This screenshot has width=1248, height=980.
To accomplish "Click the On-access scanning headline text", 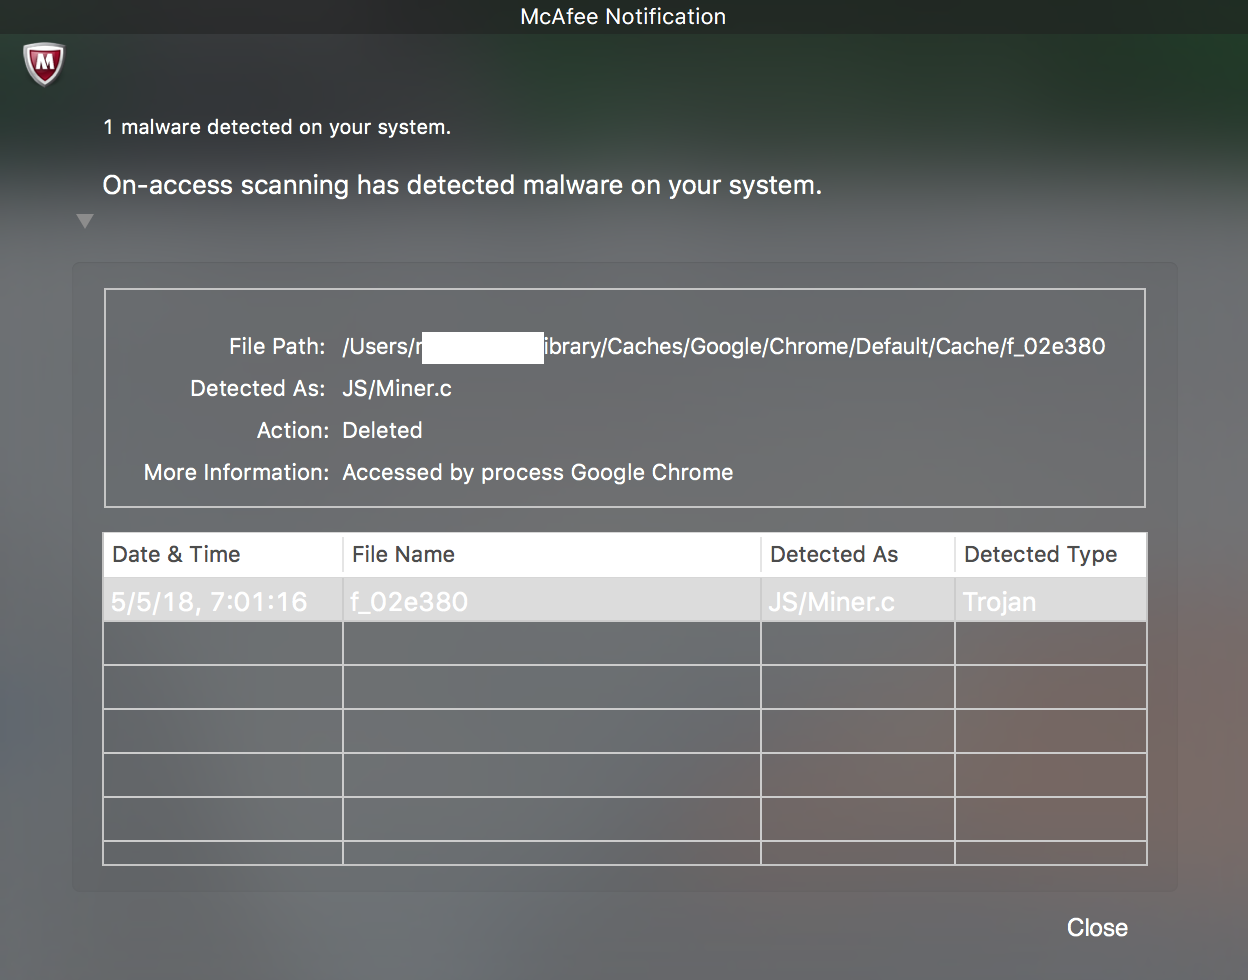I will (462, 185).
